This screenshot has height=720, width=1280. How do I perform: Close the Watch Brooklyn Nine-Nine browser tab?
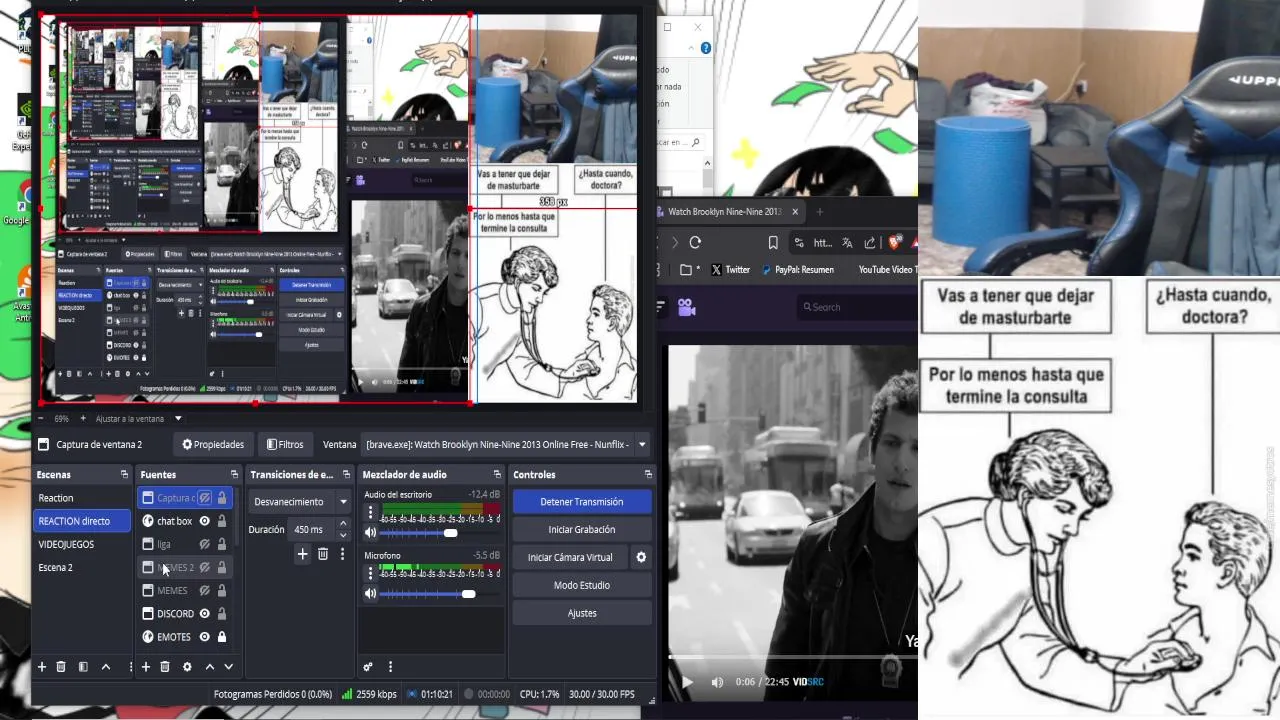coord(795,212)
